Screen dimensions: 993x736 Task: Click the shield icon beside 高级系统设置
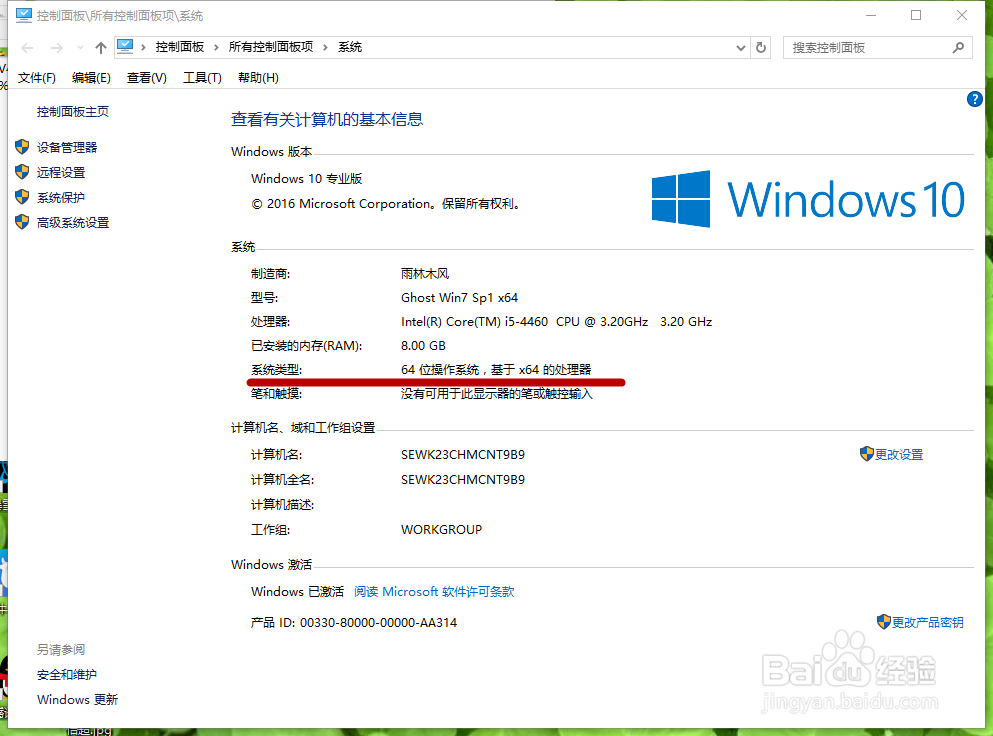coord(22,222)
